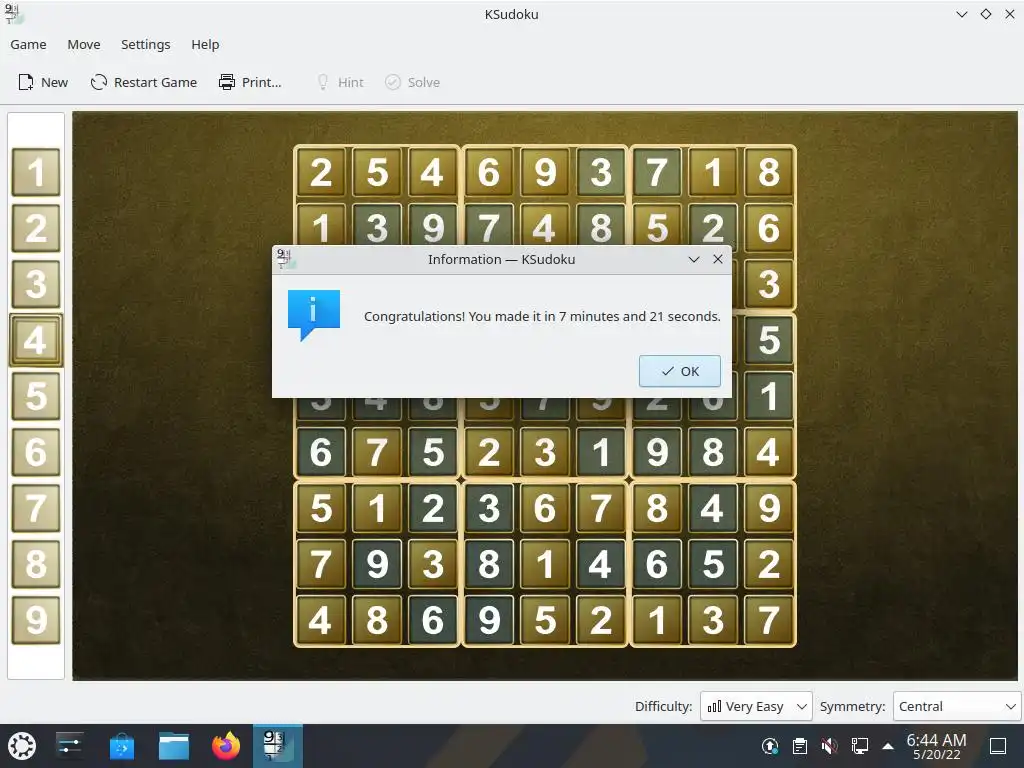Select number 9 in the number palette
This screenshot has width=1024, height=768.
pos(36,620)
